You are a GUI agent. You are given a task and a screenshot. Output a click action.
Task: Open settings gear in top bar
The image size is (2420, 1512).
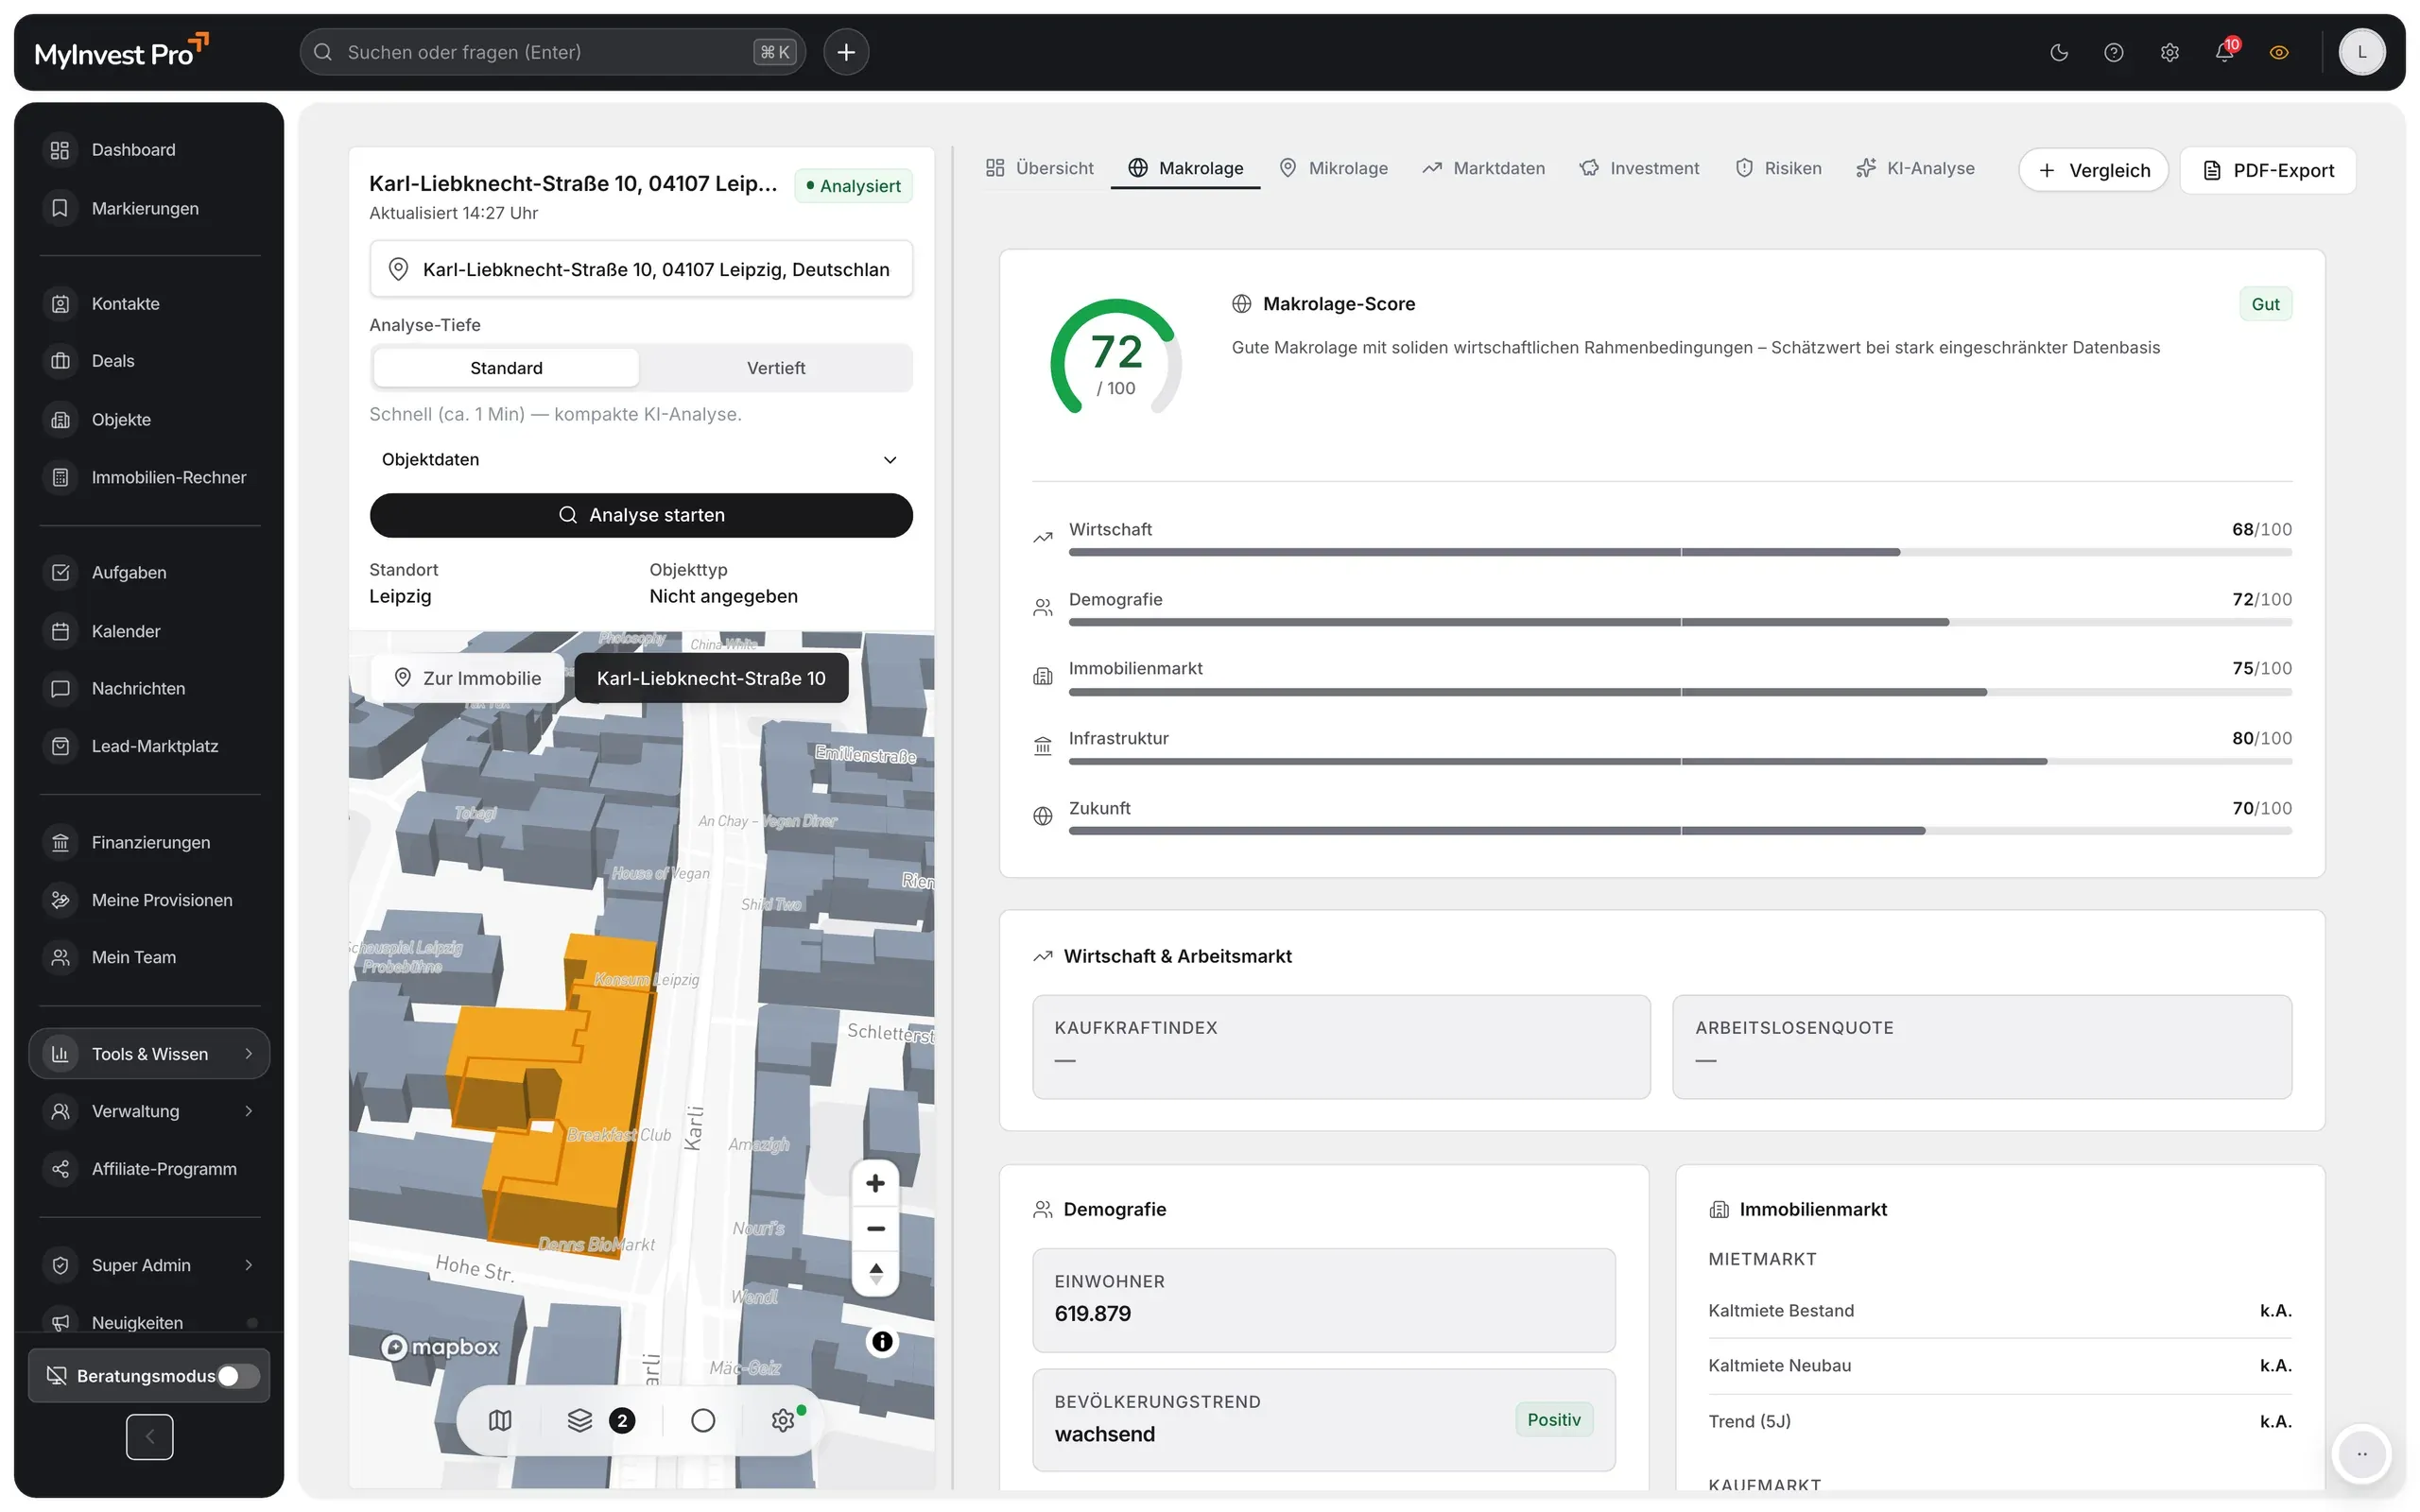click(x=2169, y=52)
